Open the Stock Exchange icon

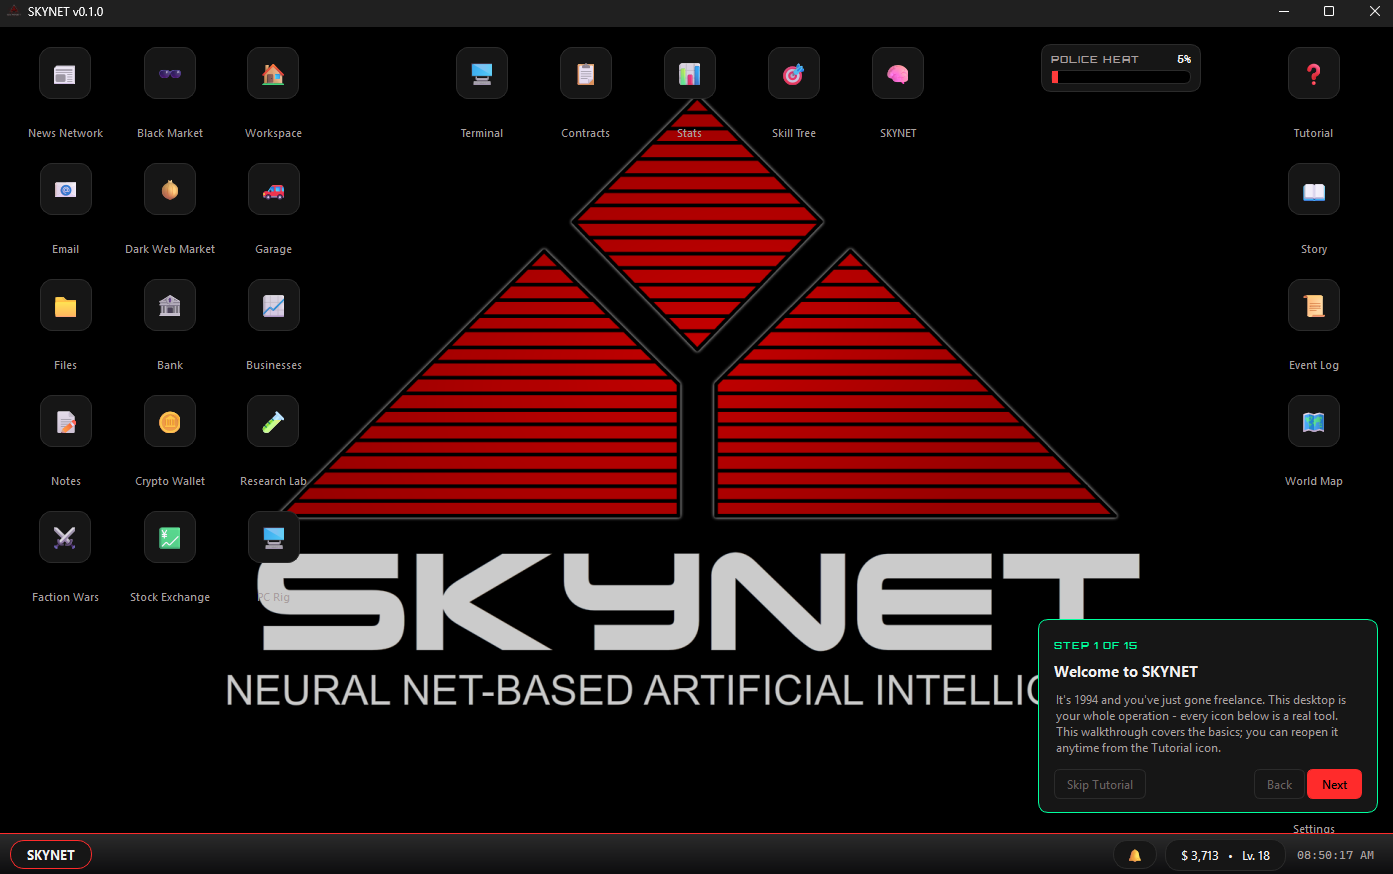pos(170,538)
